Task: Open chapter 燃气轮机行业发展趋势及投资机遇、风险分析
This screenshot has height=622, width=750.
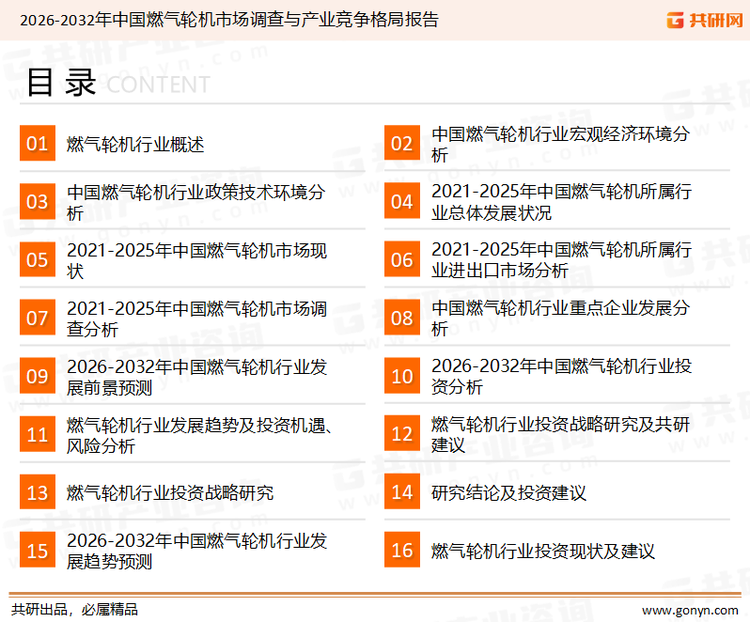Action: coord(199,435)
